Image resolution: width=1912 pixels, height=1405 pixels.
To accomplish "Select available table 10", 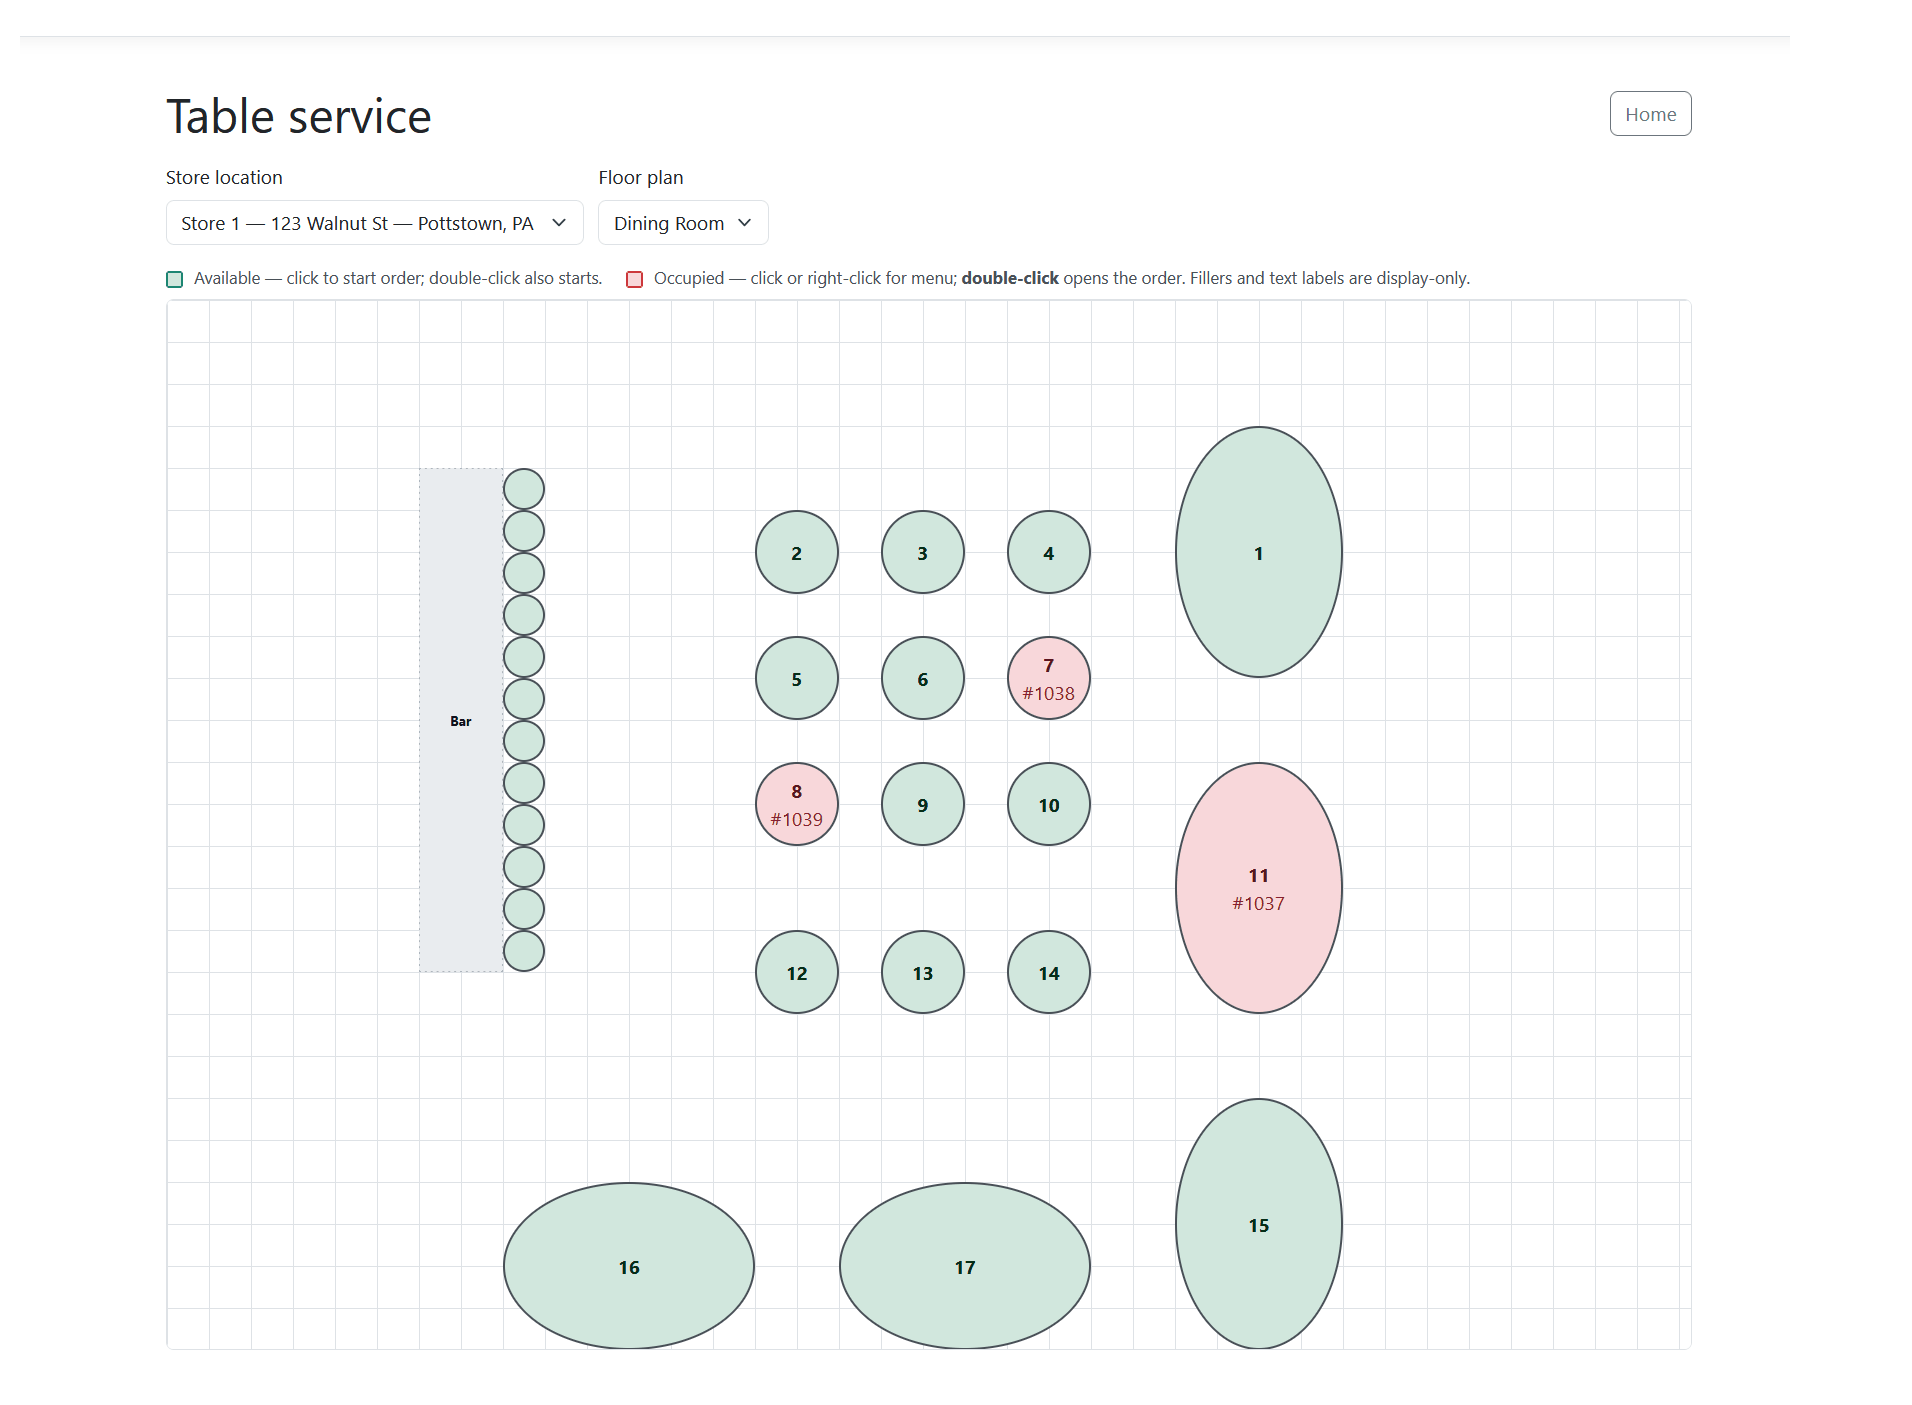I will [x=1048, y=804].
